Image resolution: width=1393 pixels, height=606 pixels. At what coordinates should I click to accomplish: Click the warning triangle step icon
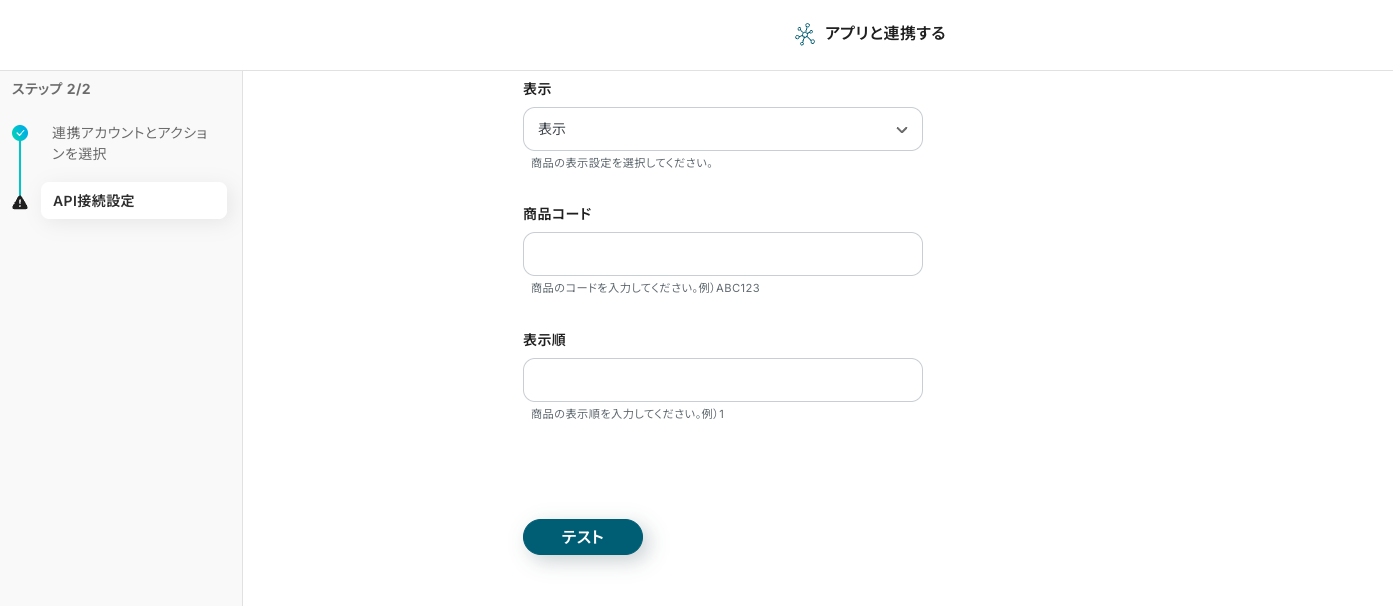20,202
